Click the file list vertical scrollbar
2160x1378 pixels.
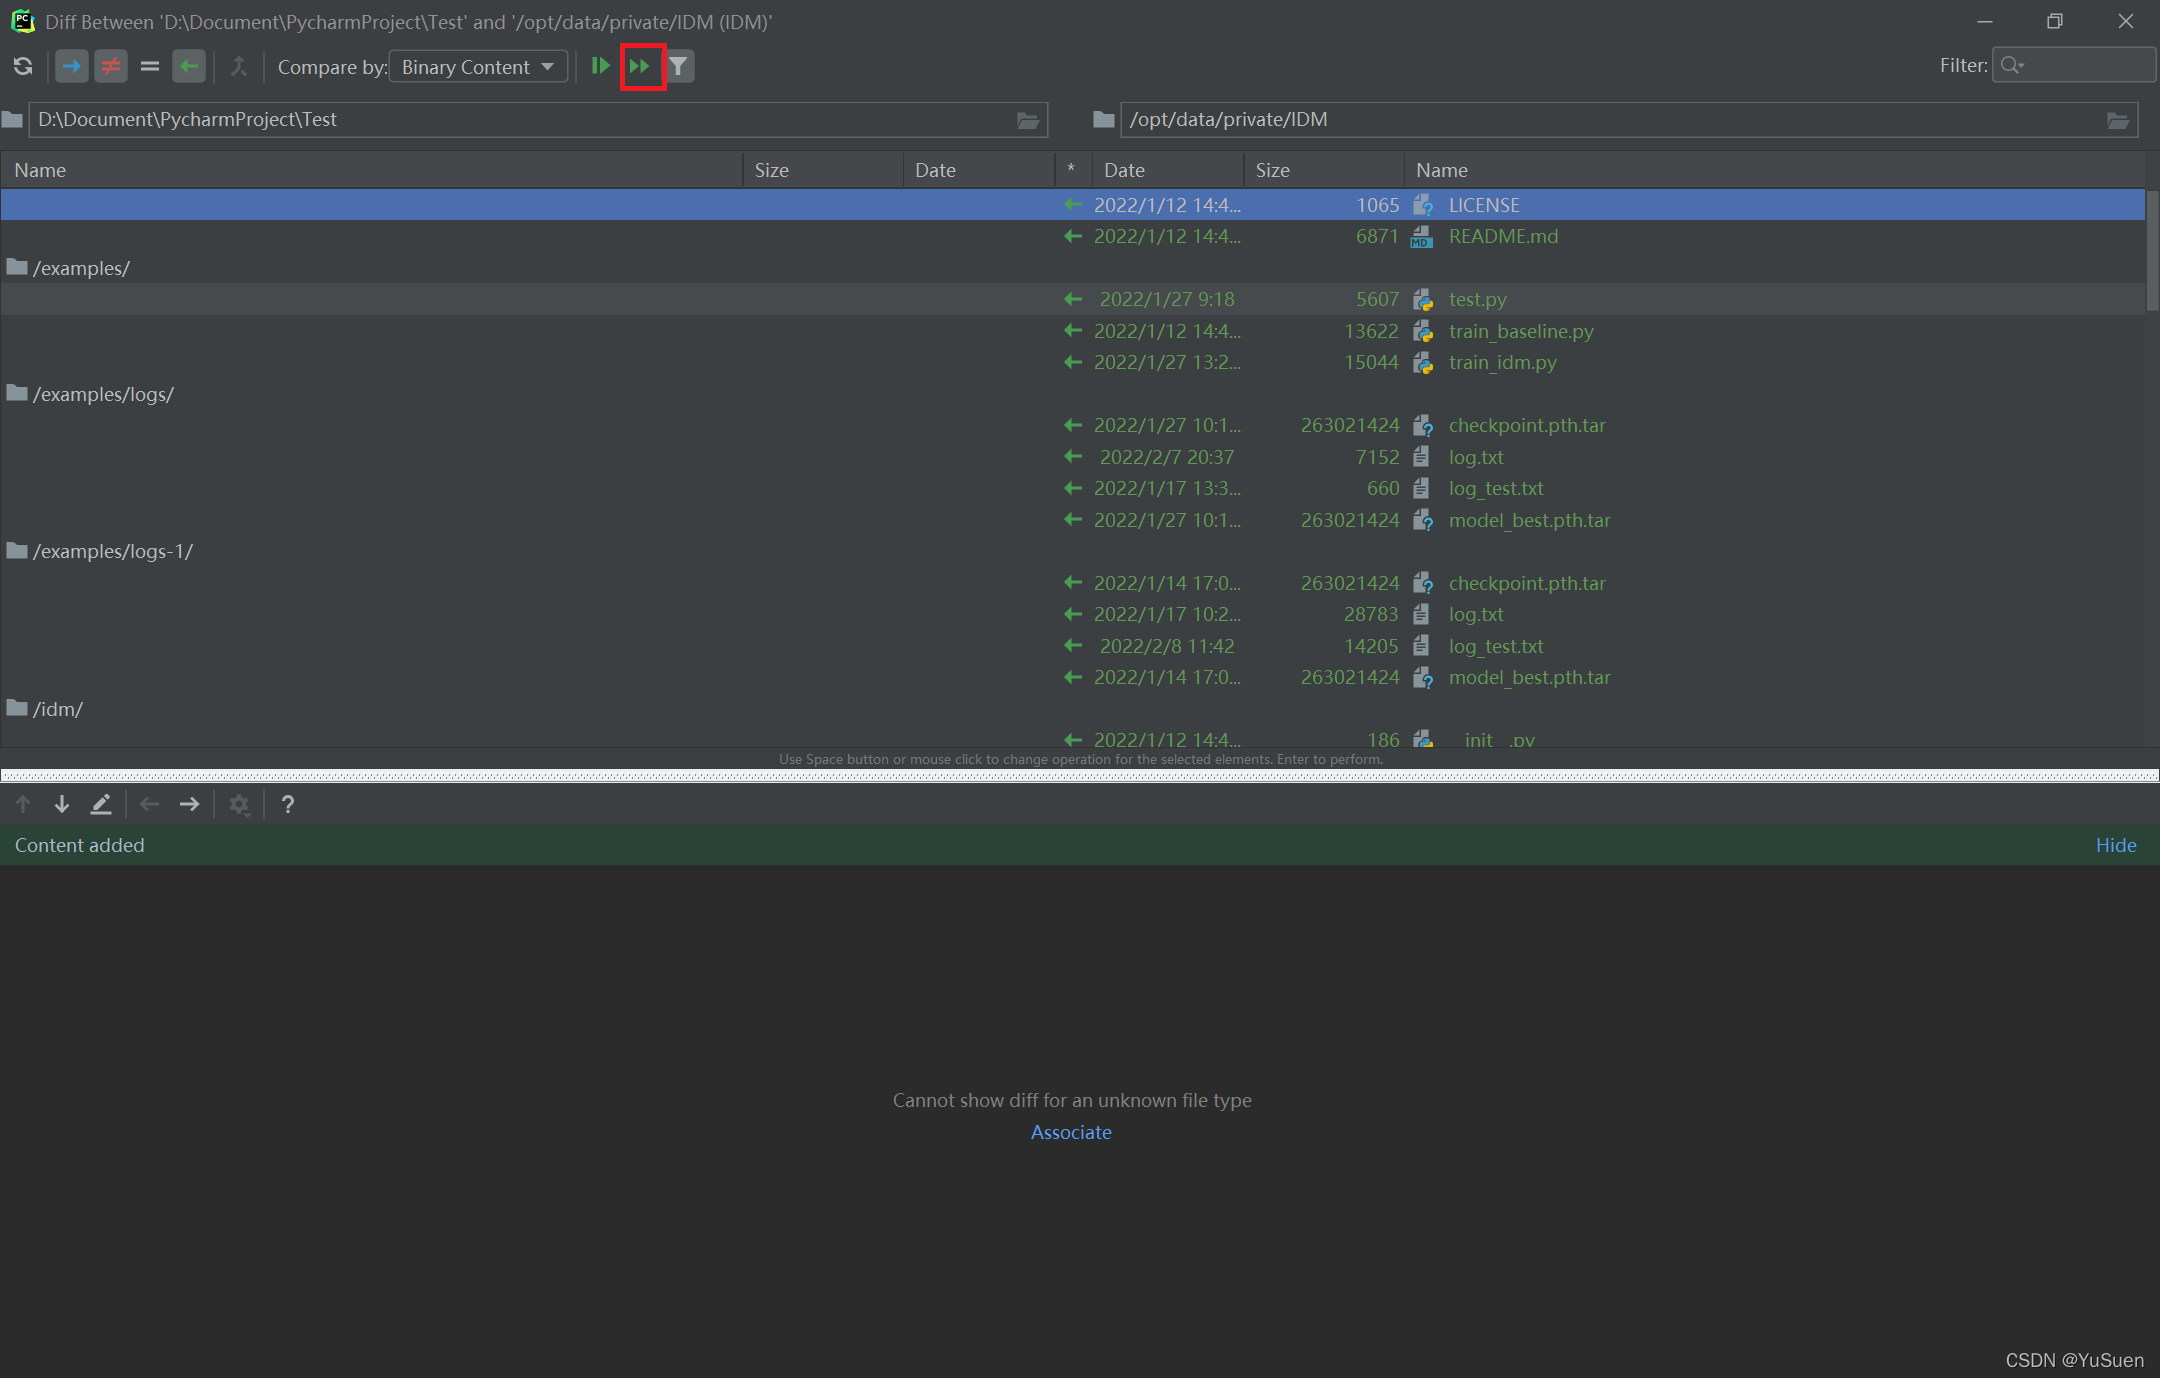[x=2152, y=250]
